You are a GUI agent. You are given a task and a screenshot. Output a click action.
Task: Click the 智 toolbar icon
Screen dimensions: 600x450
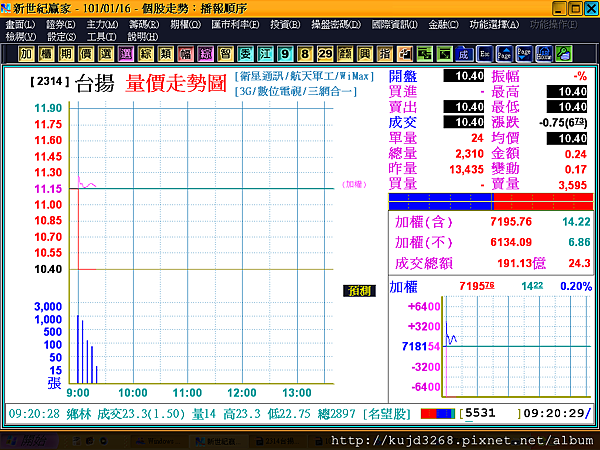(x=225, y=54)
